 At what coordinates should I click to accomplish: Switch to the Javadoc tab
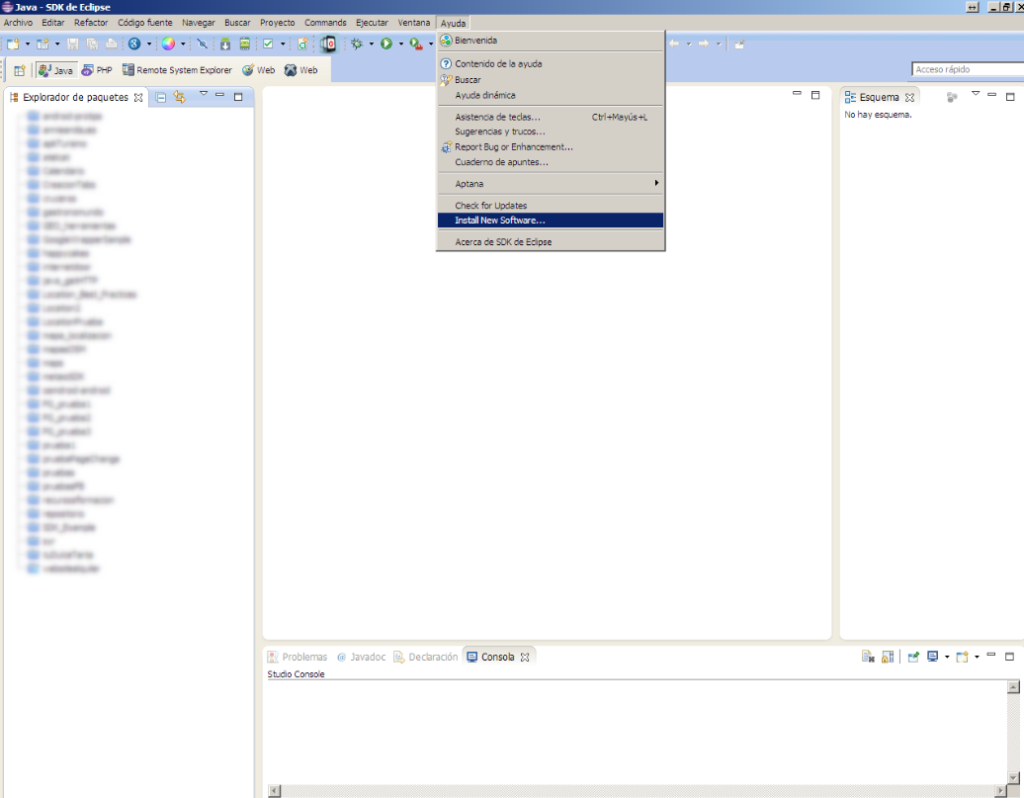(x=361, y=657)
